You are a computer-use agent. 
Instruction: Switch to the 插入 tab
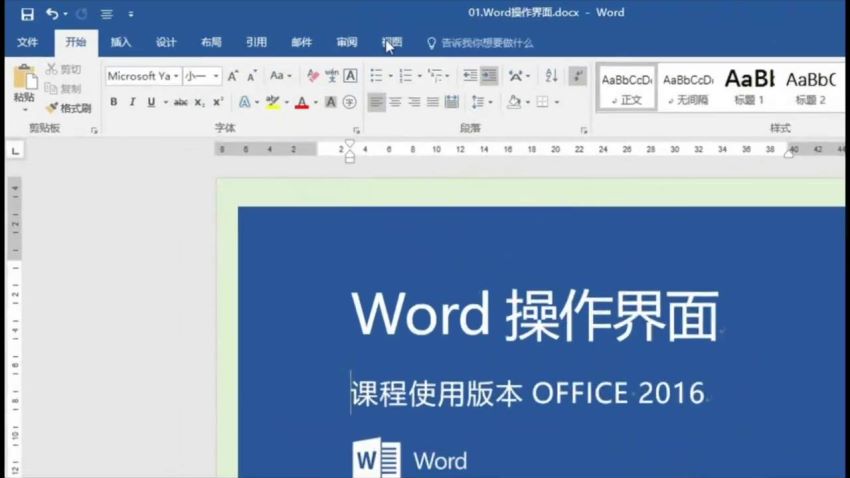point(120,42)
